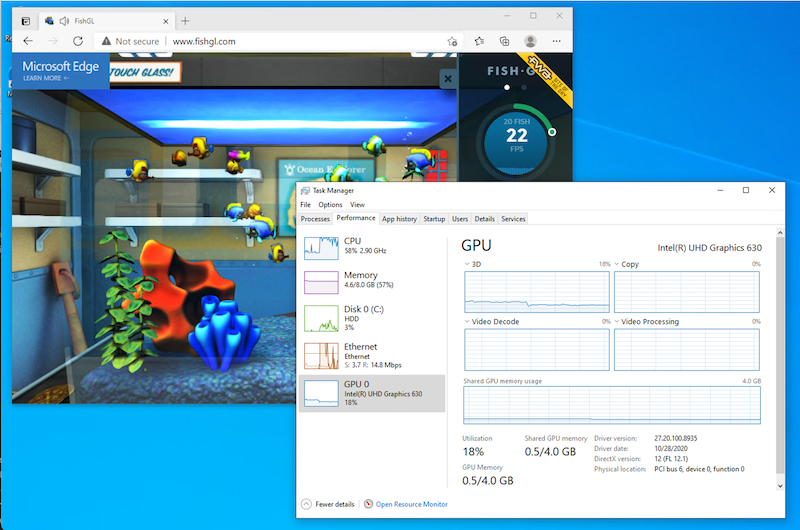Screen dimensions: 800x530
Task: Click the Open Resource Monitor link
Action: point(411,504)
